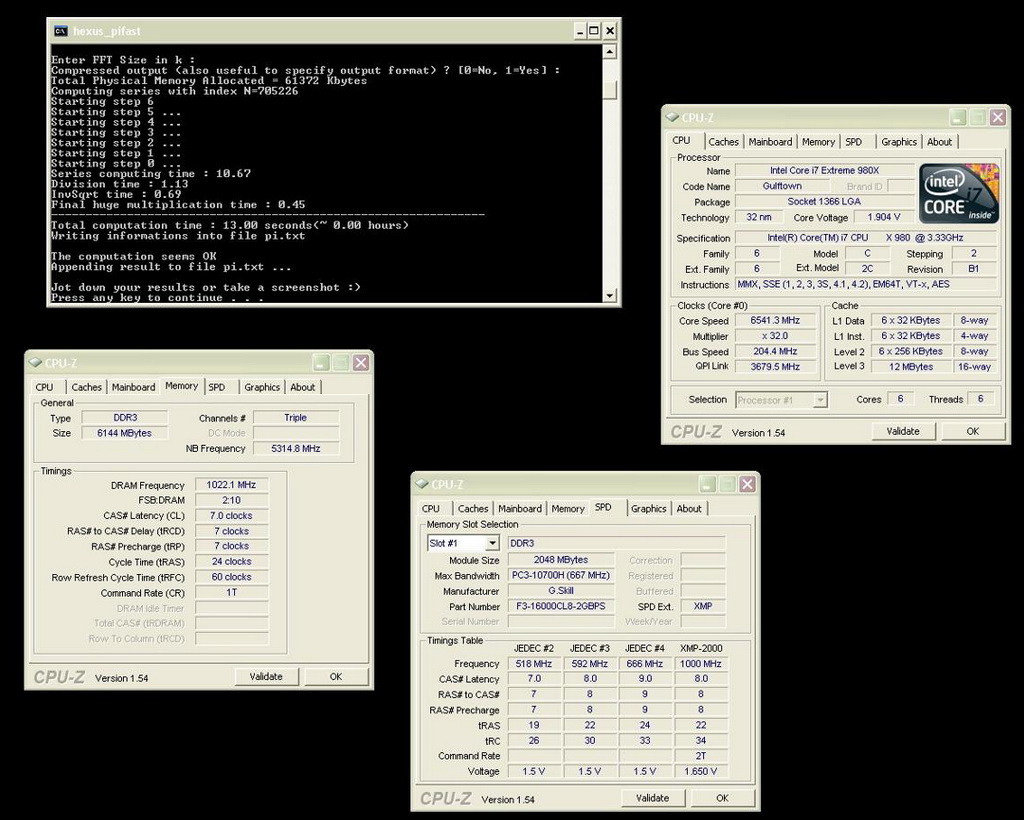
Task: Close the CPU-Z Memory window
Action: pyautogui.click(x=360, y=362)
